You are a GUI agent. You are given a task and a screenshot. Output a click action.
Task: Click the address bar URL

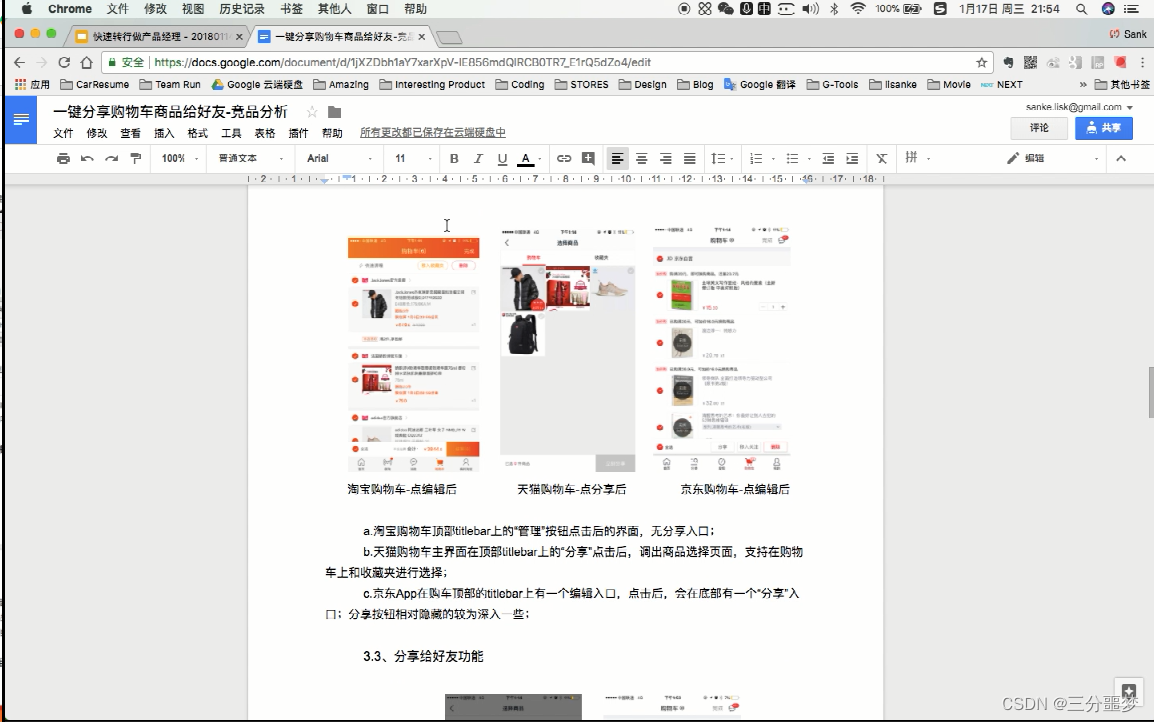pos(403,63)
